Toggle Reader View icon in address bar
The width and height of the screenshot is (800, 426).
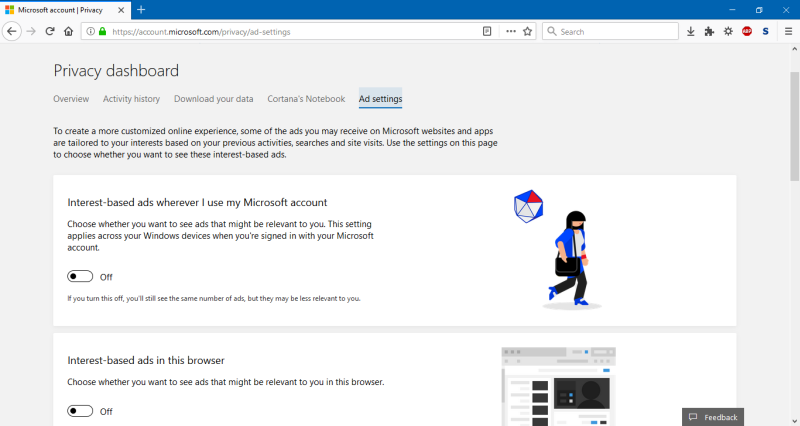tap(488, 31)
